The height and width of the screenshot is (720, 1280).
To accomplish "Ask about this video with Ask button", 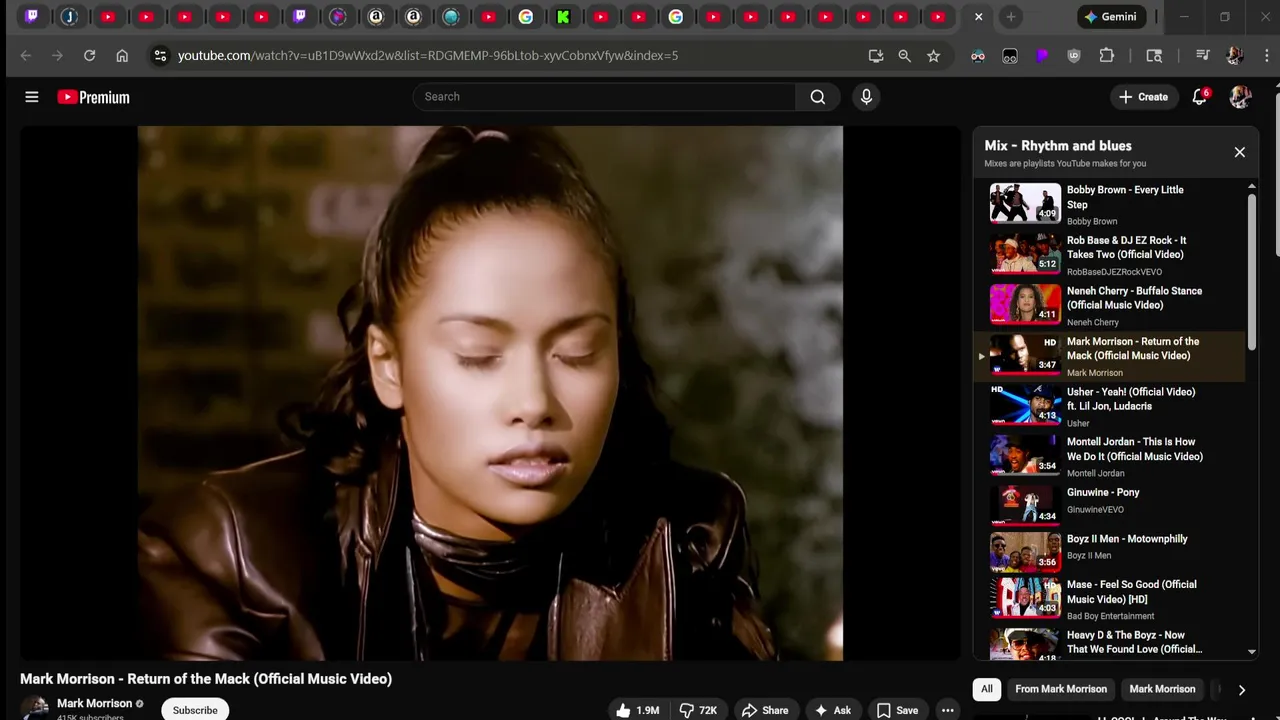I will (x=833, y=710).
